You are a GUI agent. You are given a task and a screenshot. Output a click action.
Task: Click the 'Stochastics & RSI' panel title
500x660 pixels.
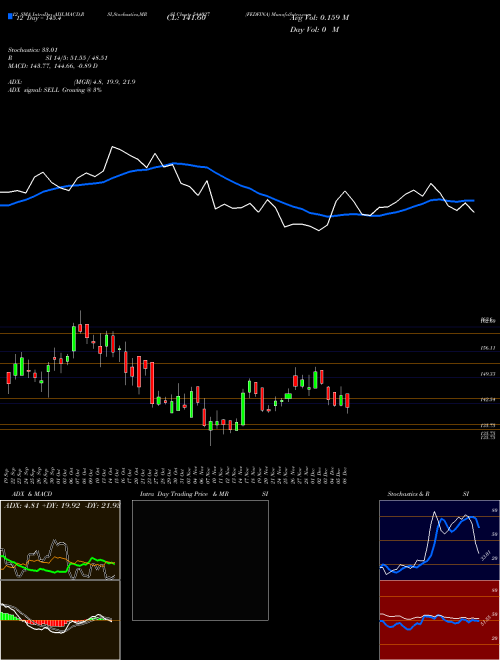[428, 494]
